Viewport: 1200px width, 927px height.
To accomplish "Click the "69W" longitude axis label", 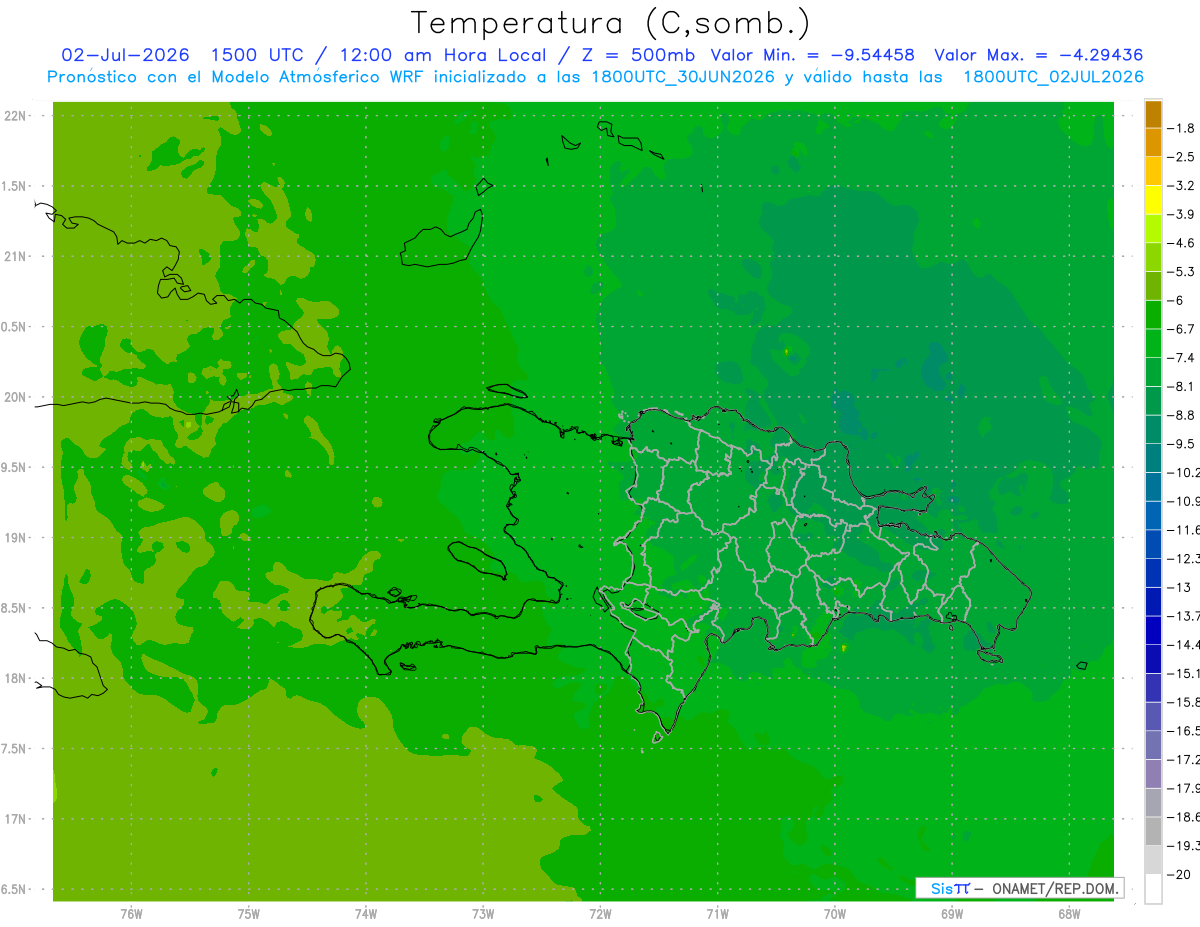I will [x=952, y=913].
